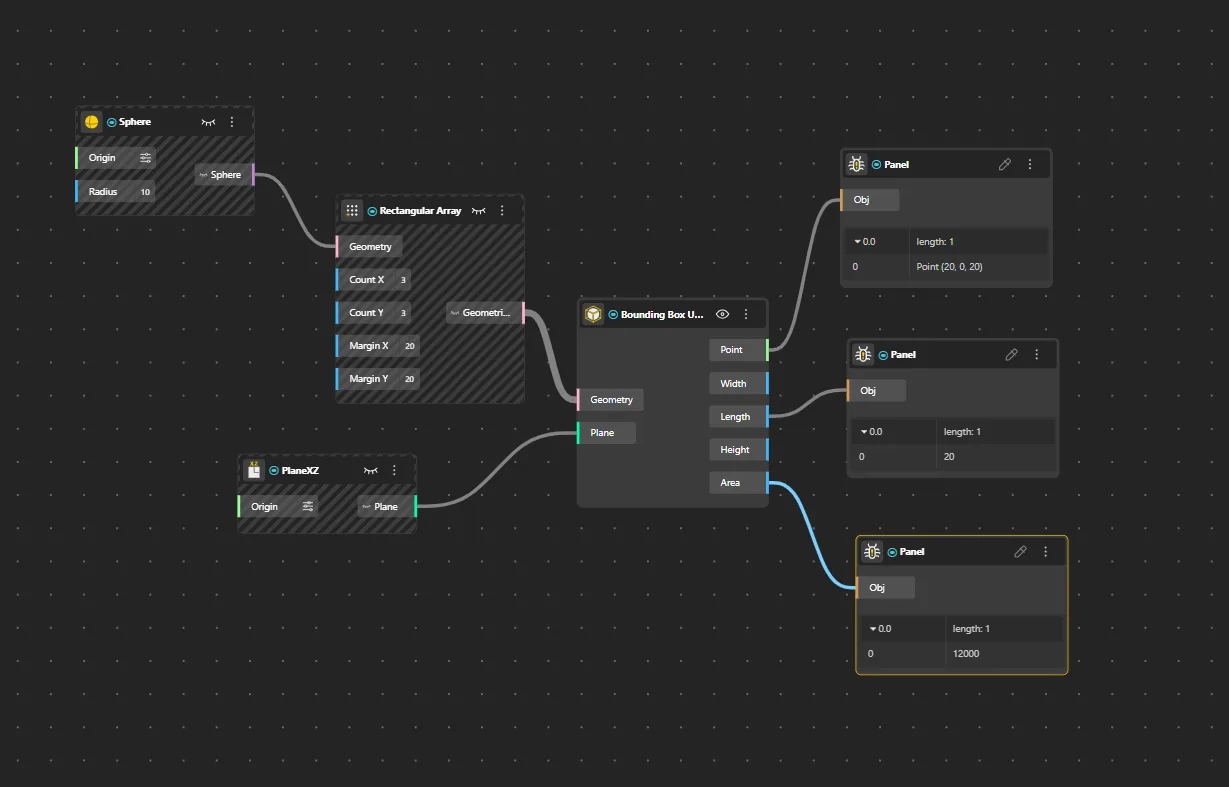Click status circle on the Area panel
The width and height of the screenshot is (1229, 787).
(892, 552)
